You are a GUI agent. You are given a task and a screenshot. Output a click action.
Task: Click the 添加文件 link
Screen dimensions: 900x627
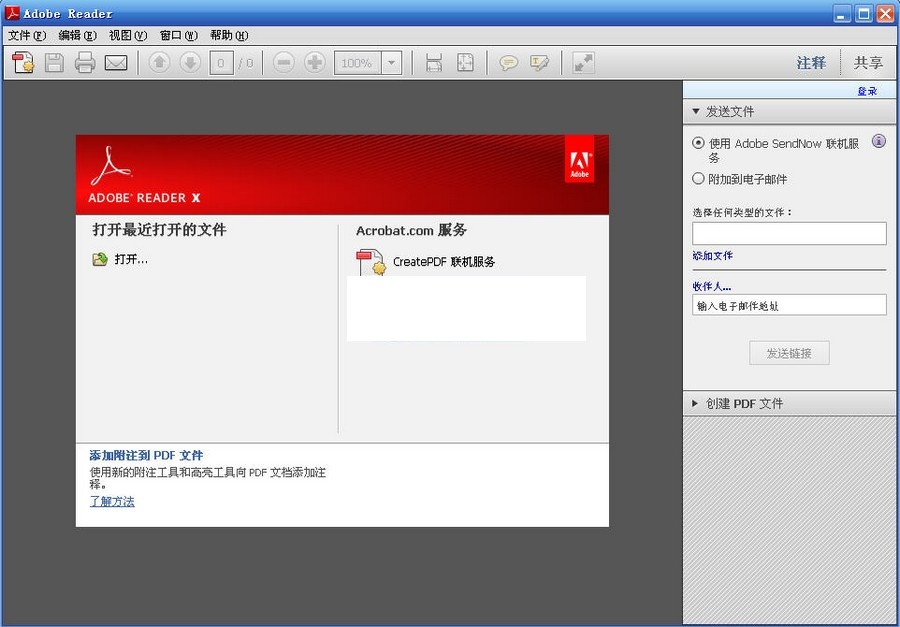pos(712,256)
